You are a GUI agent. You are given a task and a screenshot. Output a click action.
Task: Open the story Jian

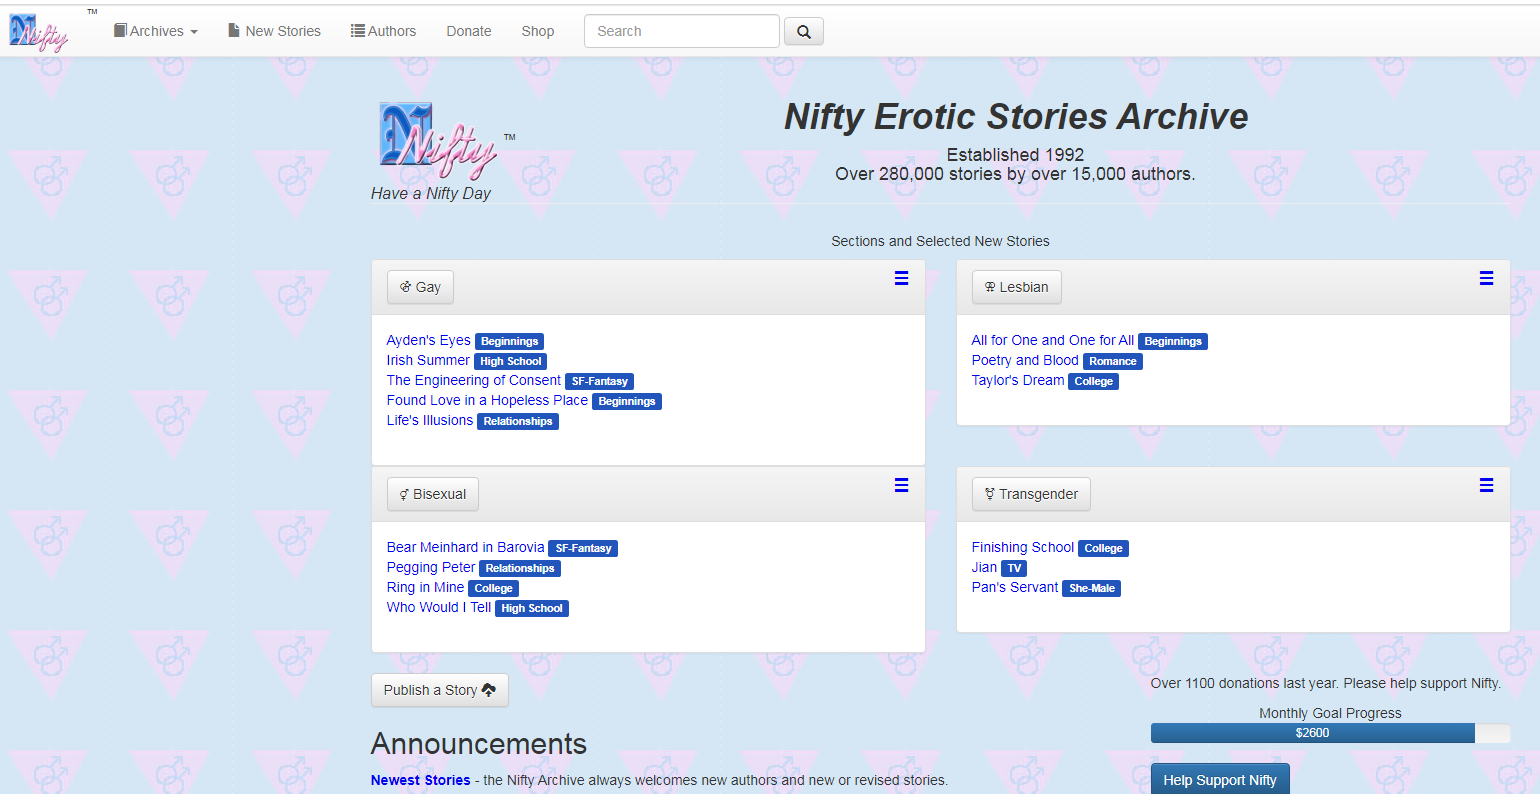click(x=984, y=567)
